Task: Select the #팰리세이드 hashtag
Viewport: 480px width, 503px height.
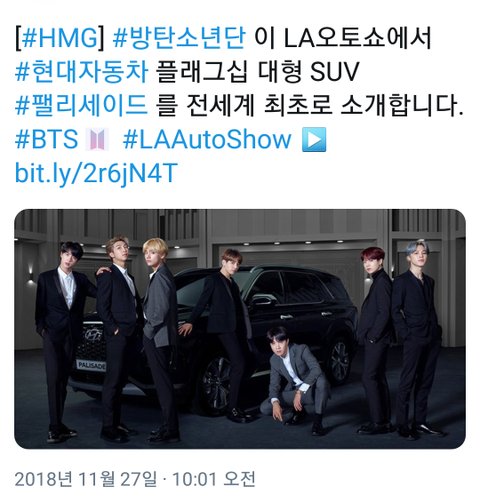Action: click(x=81, y=105)
